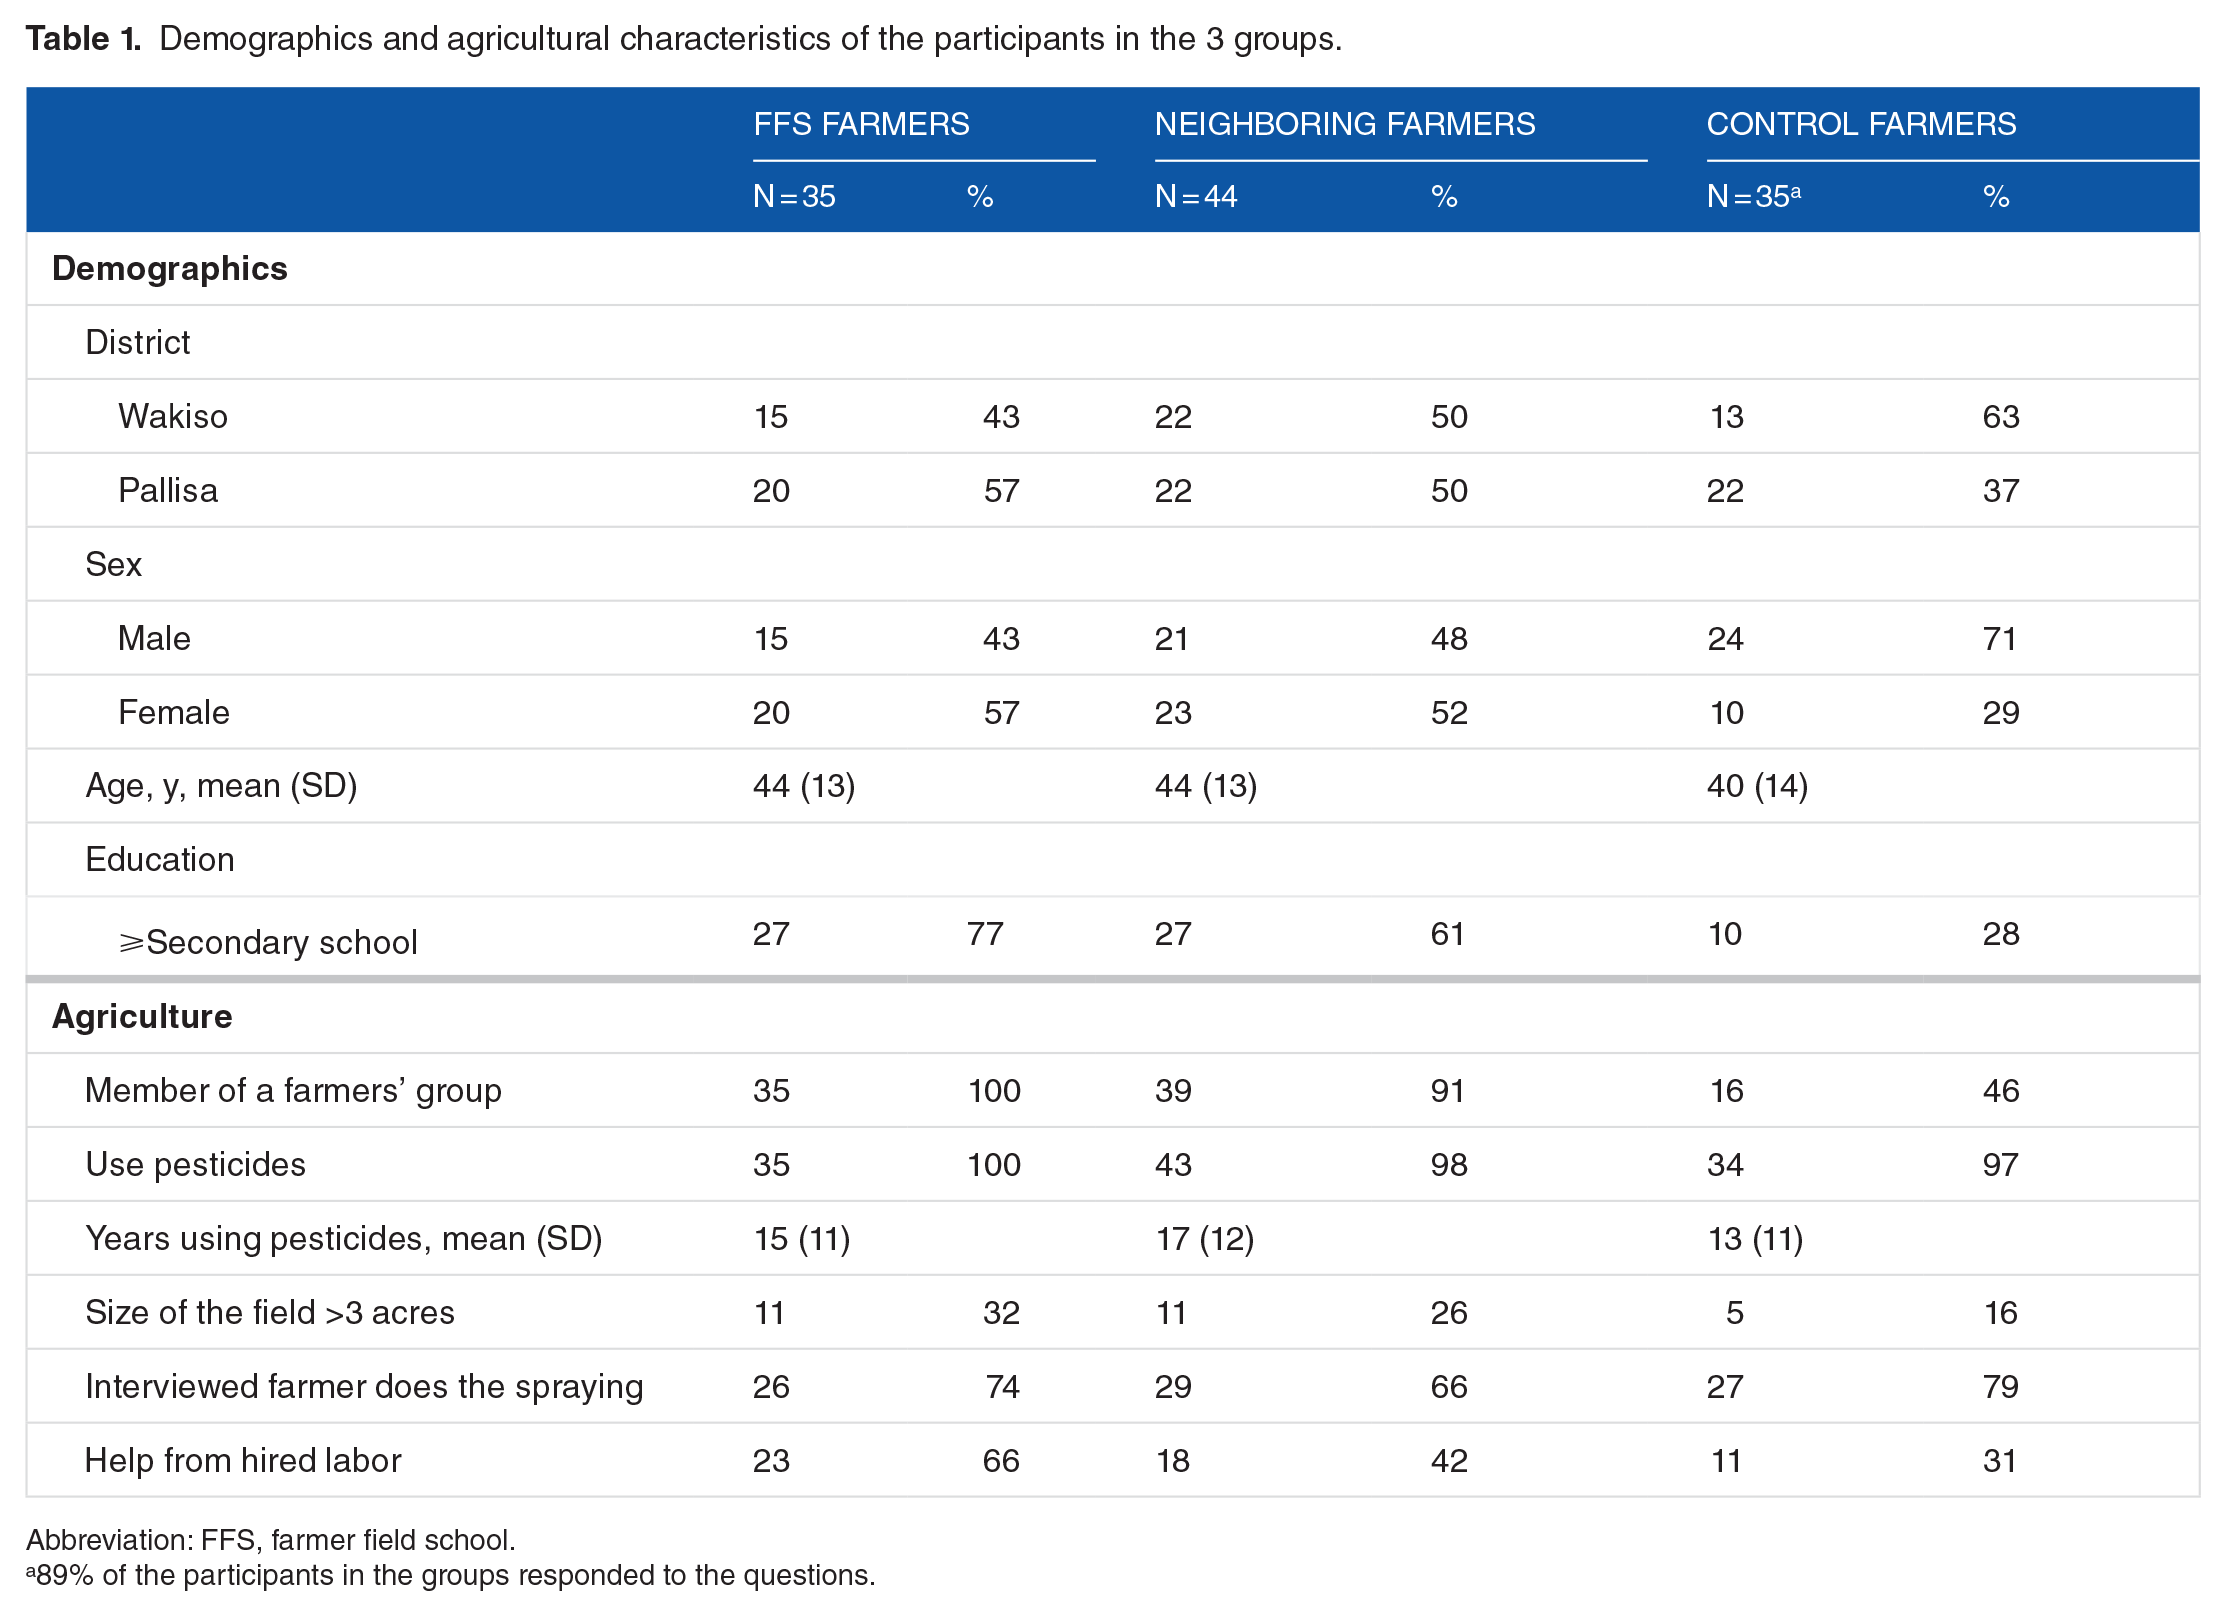Select the Age, y, mean (SD) row
Screen dimensions: 2226x1616
point(1112,786)
